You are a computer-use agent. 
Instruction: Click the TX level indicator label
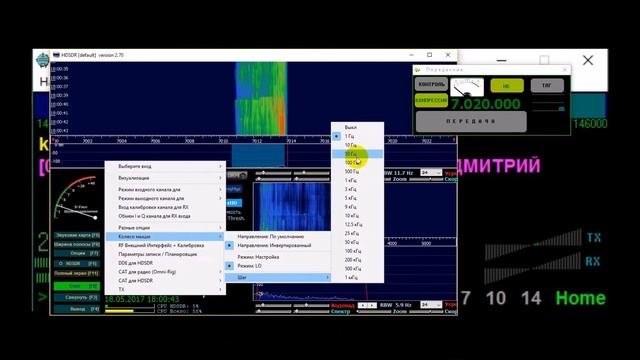pos(593,238)
